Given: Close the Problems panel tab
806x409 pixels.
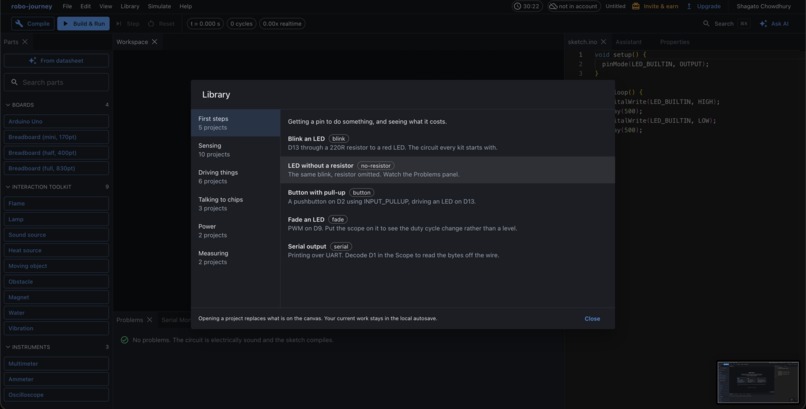Looking at the screenshot, I should [150, 320].
